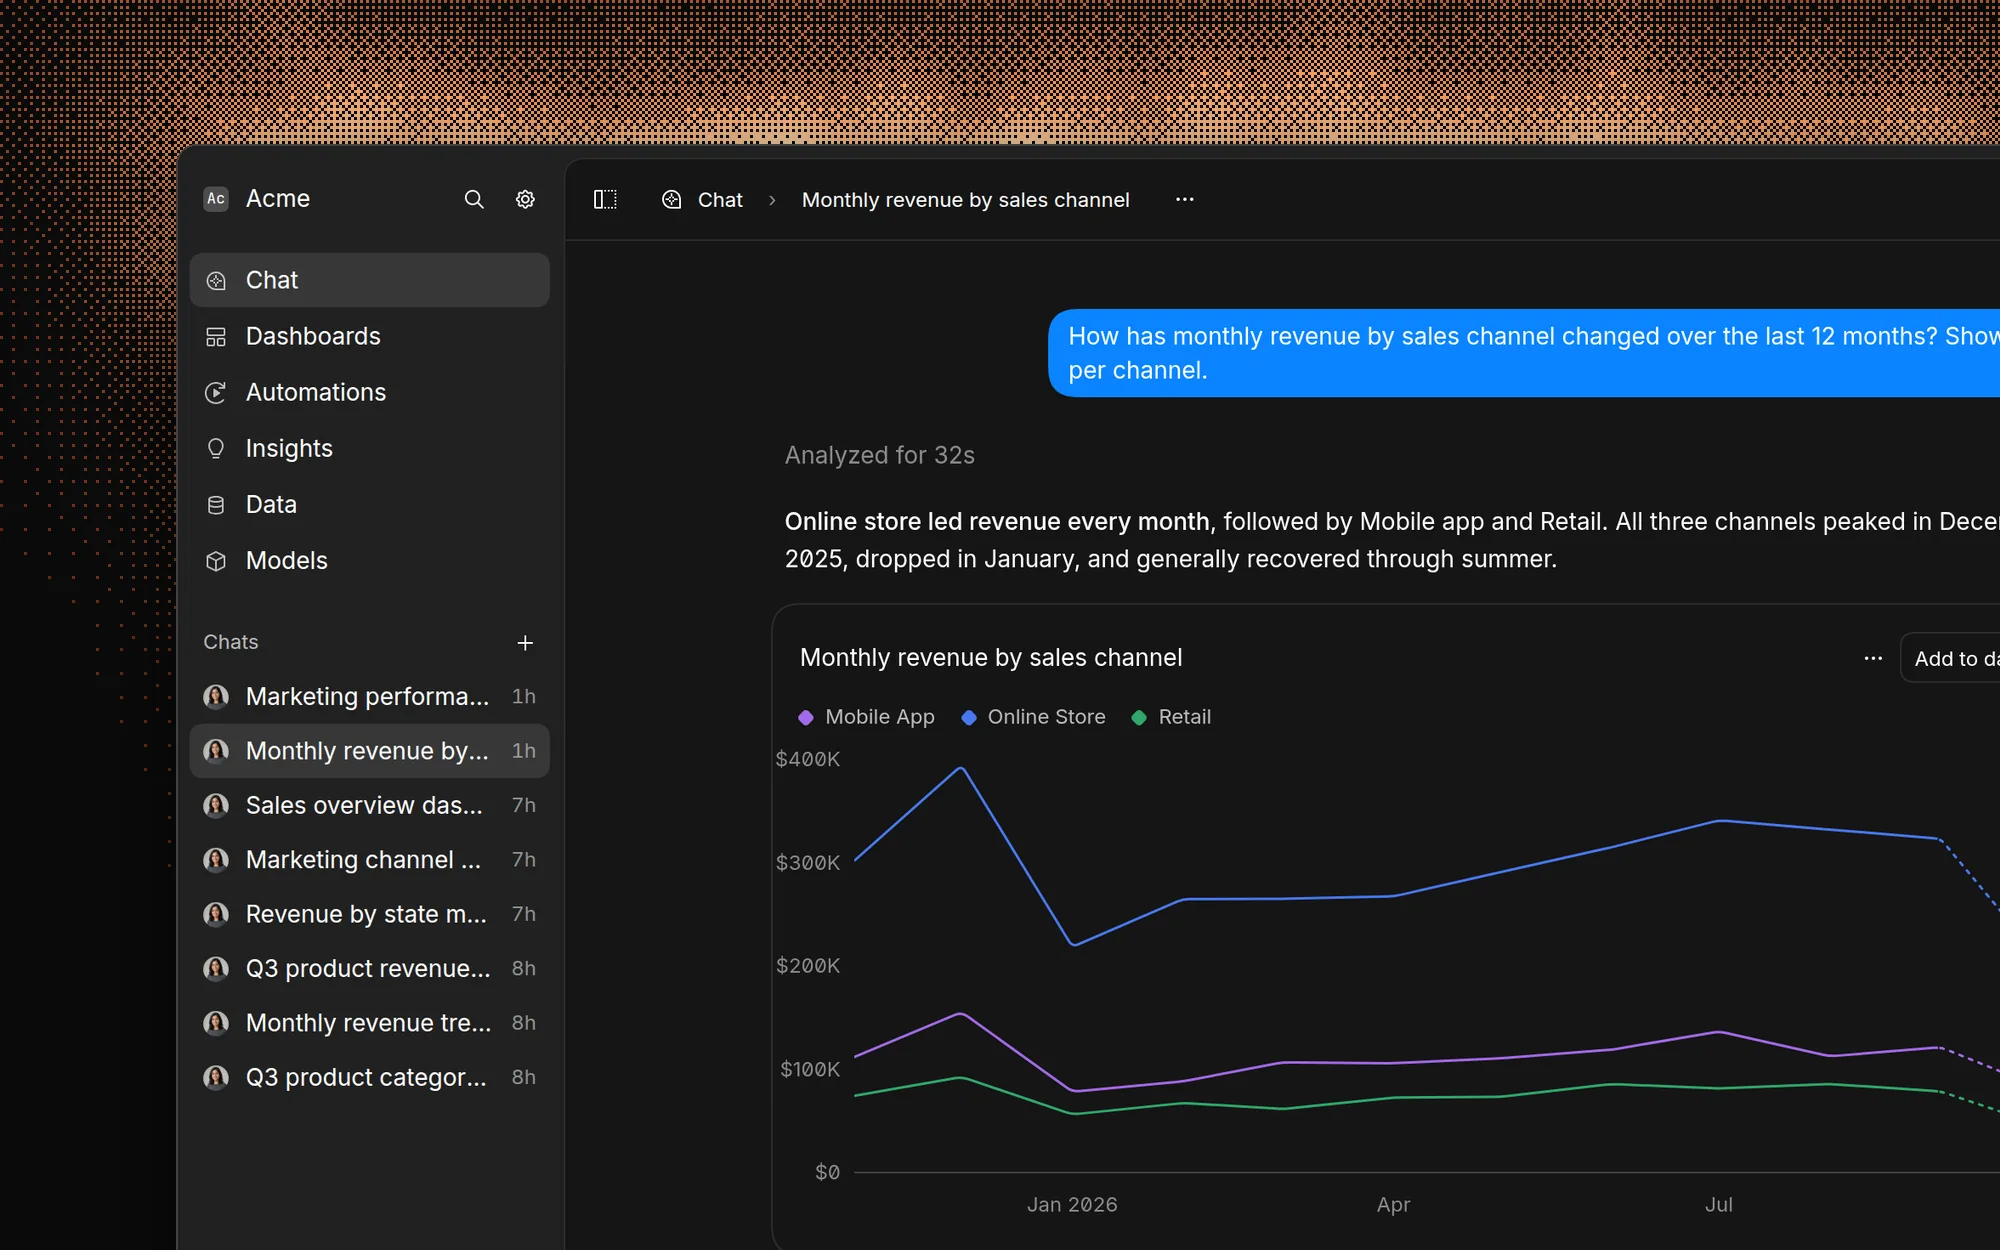
Task: Click the Chats section header
Action: click(x=231, y=642)
